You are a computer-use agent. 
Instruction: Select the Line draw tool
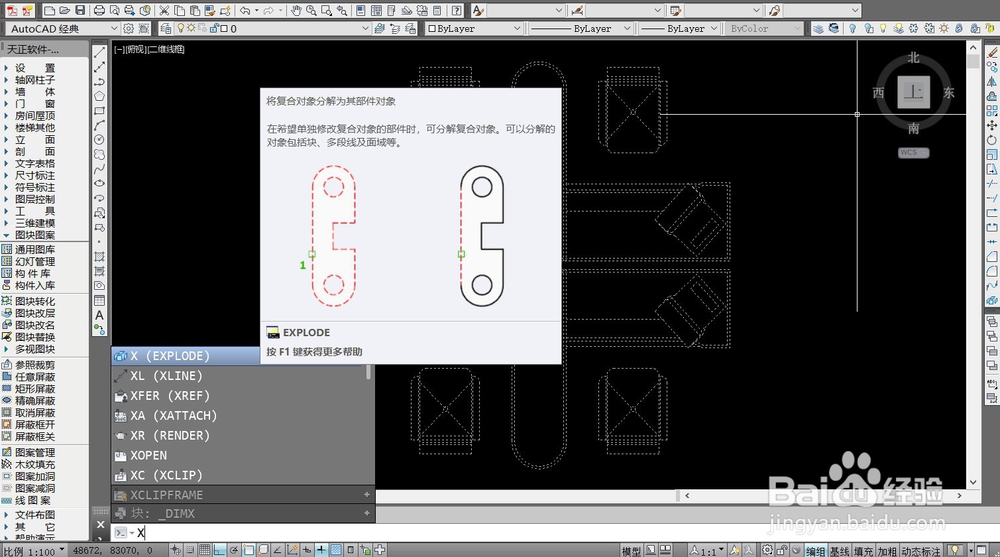99,53
